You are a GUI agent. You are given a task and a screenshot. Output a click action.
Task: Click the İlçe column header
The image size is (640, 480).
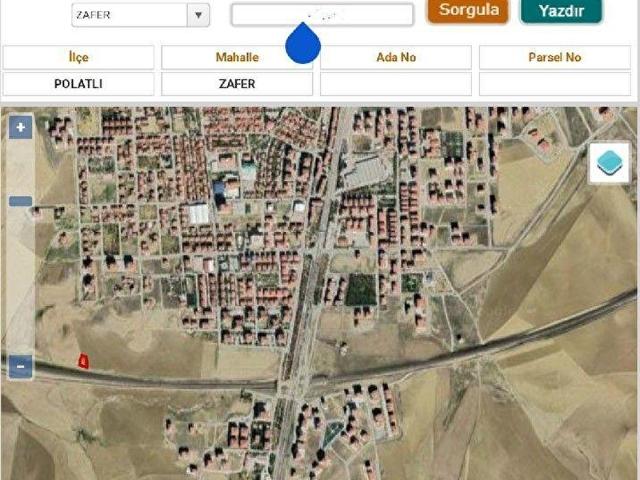coord(78,57)
